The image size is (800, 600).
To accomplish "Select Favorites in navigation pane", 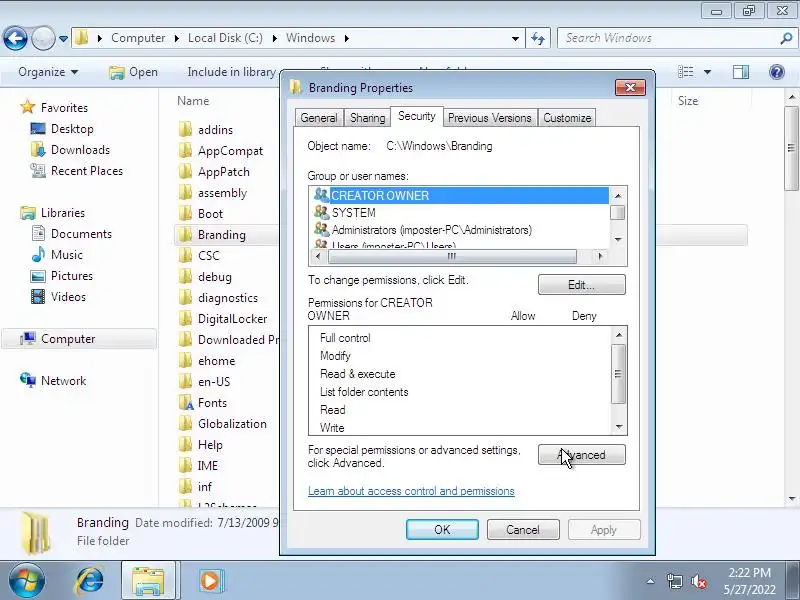I will pyautogui.click(x=54, y=108).
